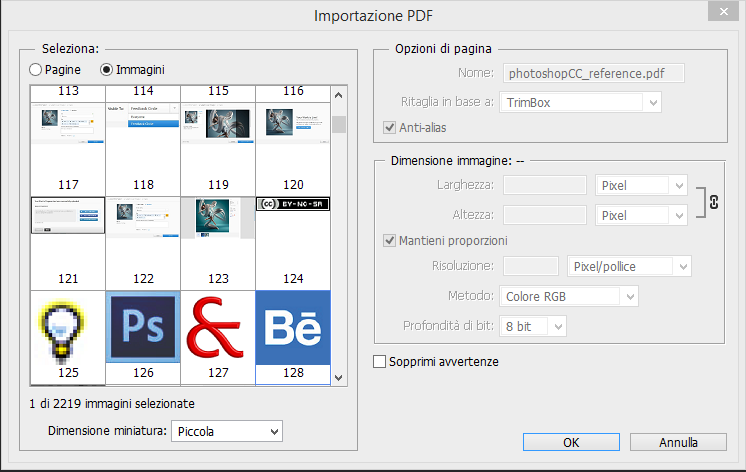
Task: Click the thumbnail list scrollbar thumb
Action: 339,125
